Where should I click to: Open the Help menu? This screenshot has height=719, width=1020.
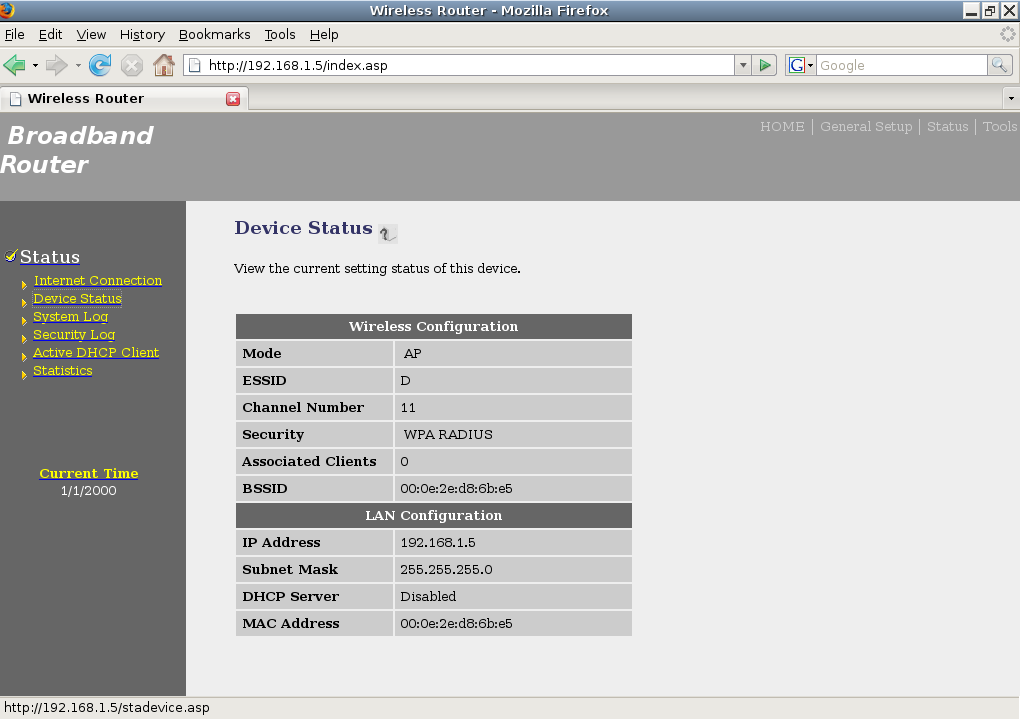point(324,34)
